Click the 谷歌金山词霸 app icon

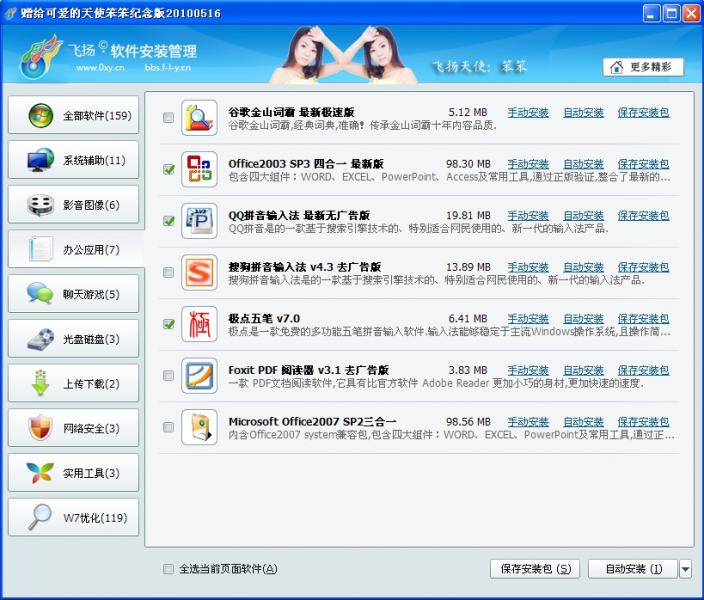point(199,118)
